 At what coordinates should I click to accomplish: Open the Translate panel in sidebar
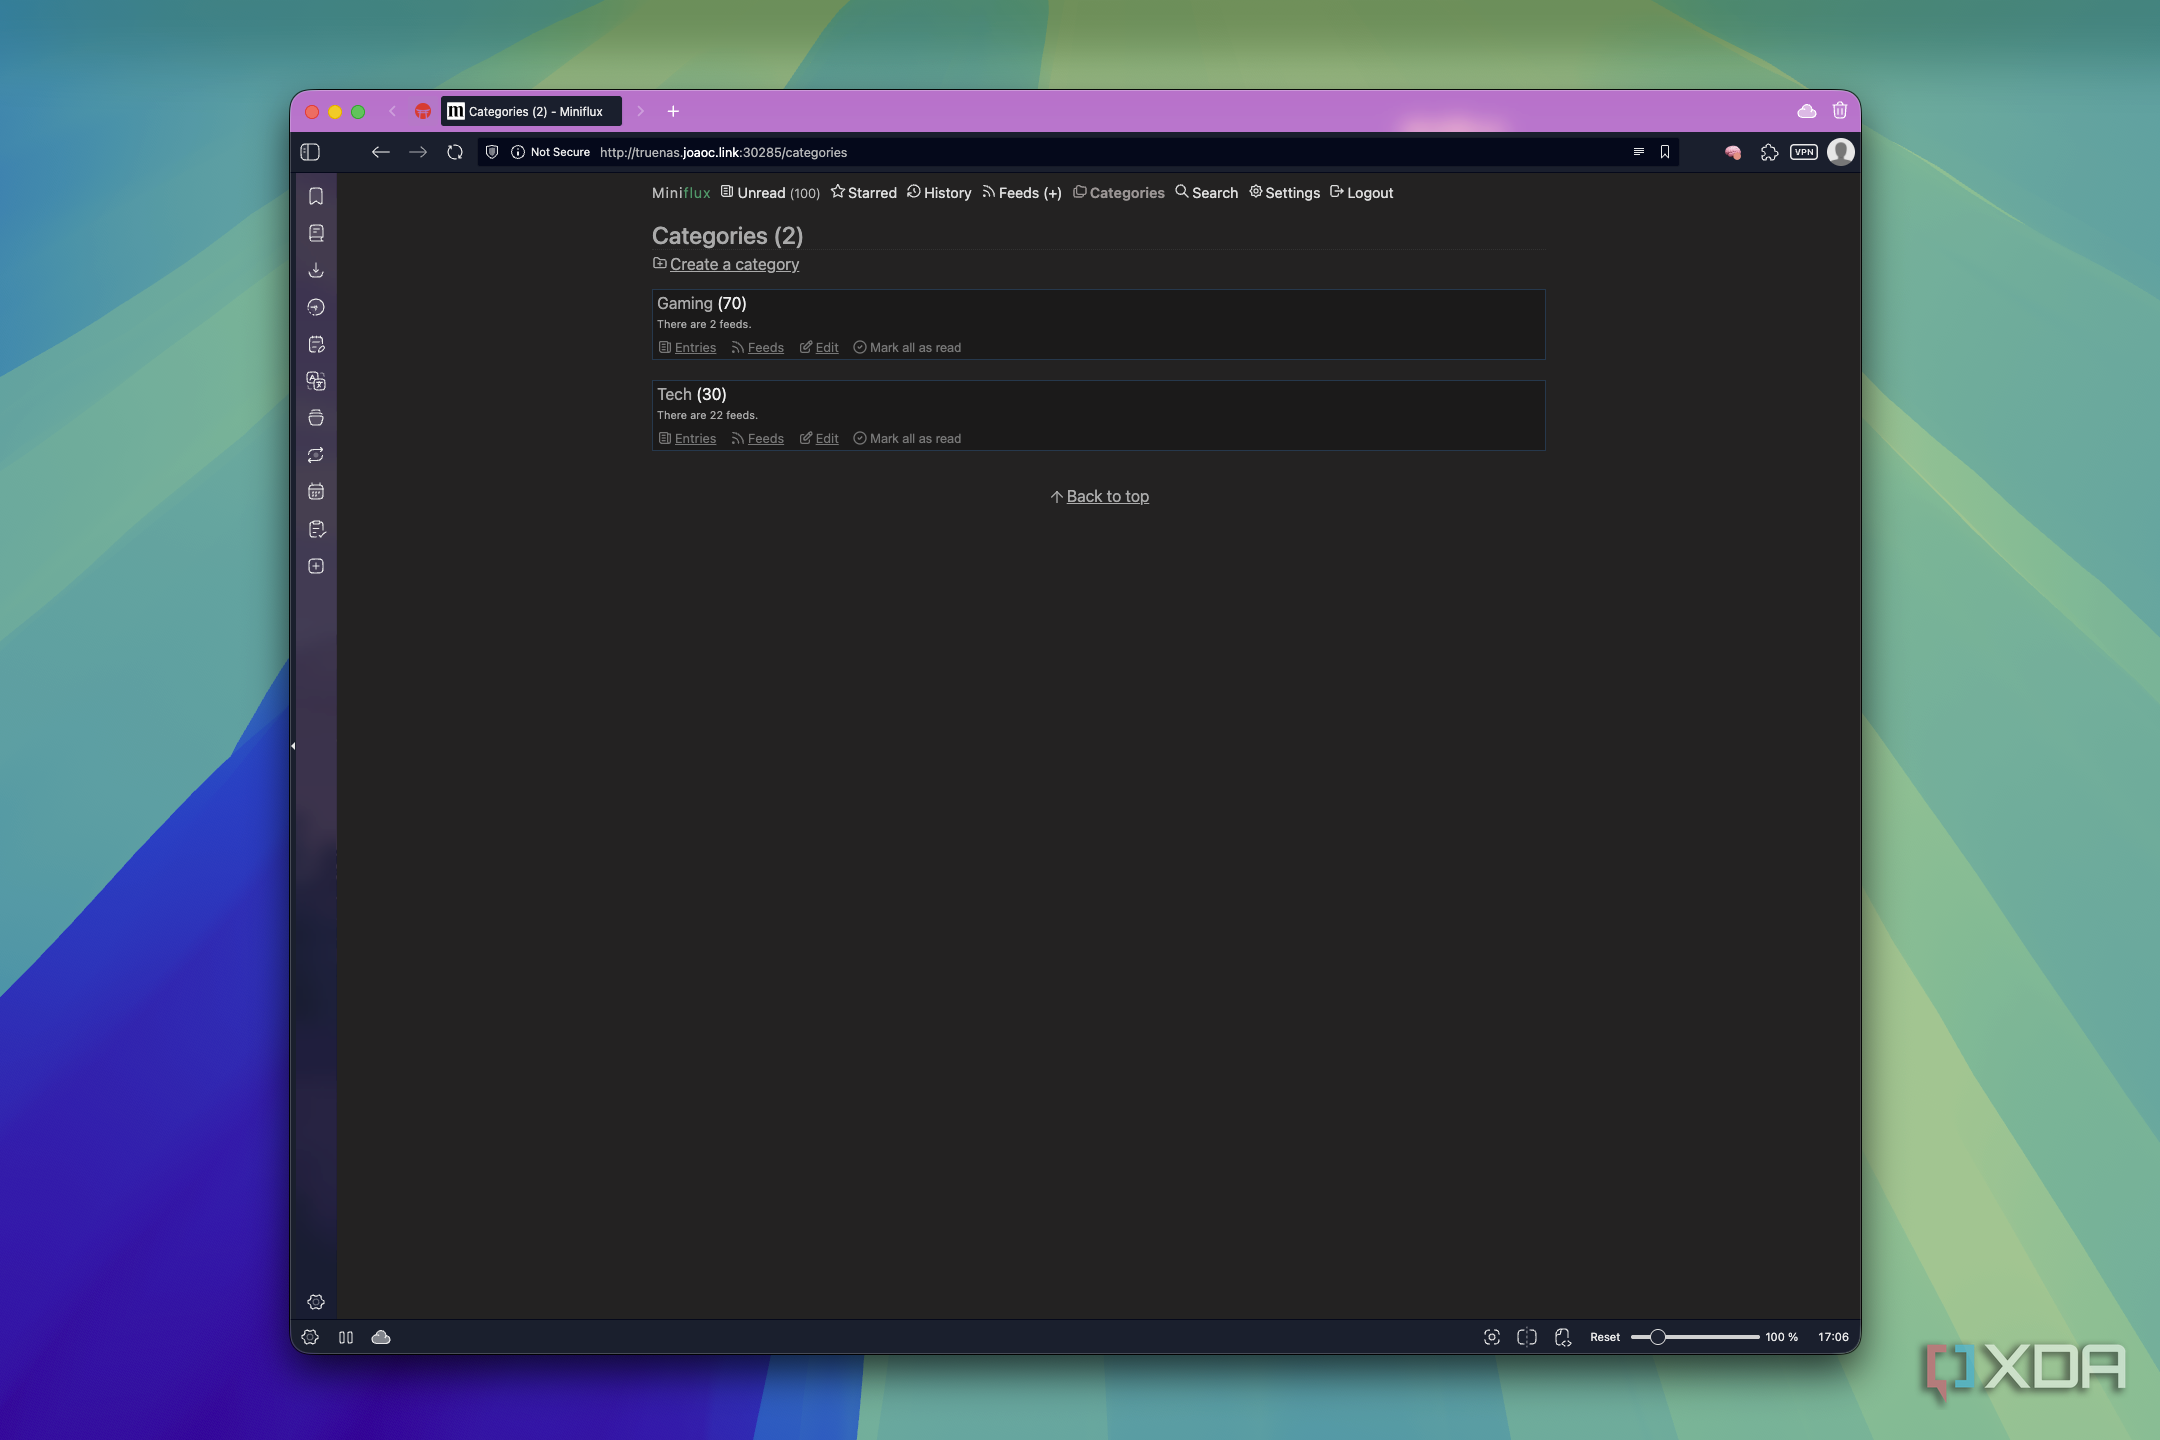click(x=316, y=381)
